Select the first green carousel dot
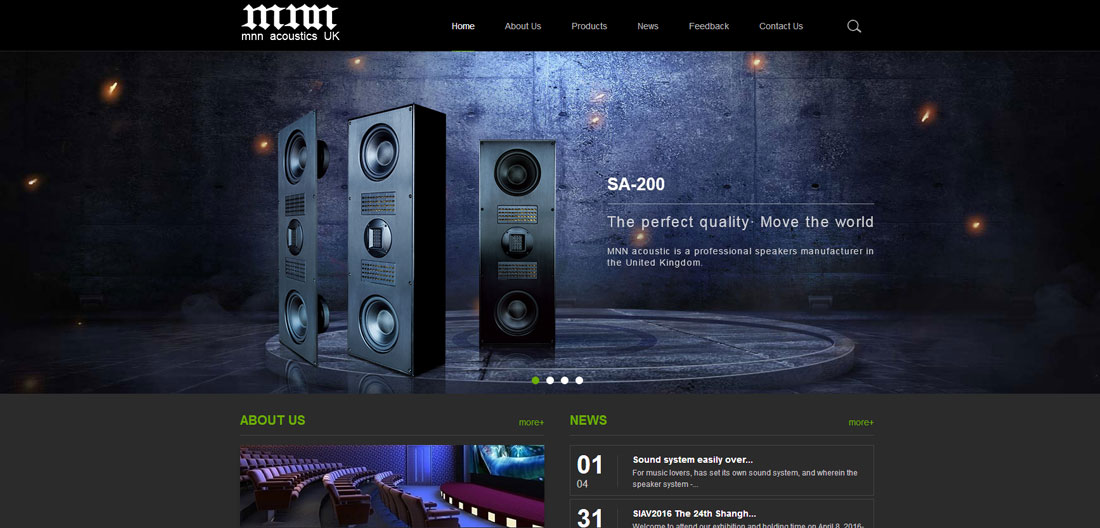This screenshot has height=528, width=1100. [x=536, y=380]
